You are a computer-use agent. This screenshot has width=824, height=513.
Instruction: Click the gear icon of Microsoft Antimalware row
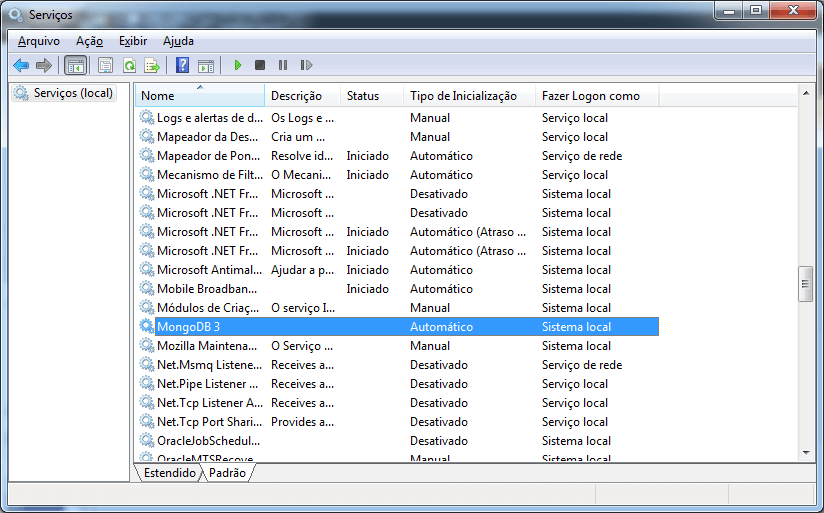point(146,270)
